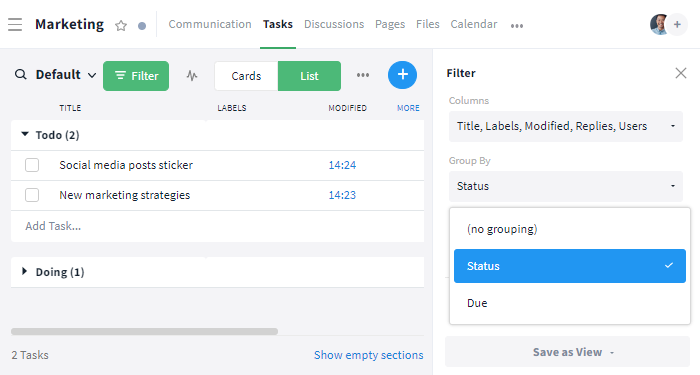Click the status dot beside Marketing
The height and width of the screenshot is (375, 700).
142,26
